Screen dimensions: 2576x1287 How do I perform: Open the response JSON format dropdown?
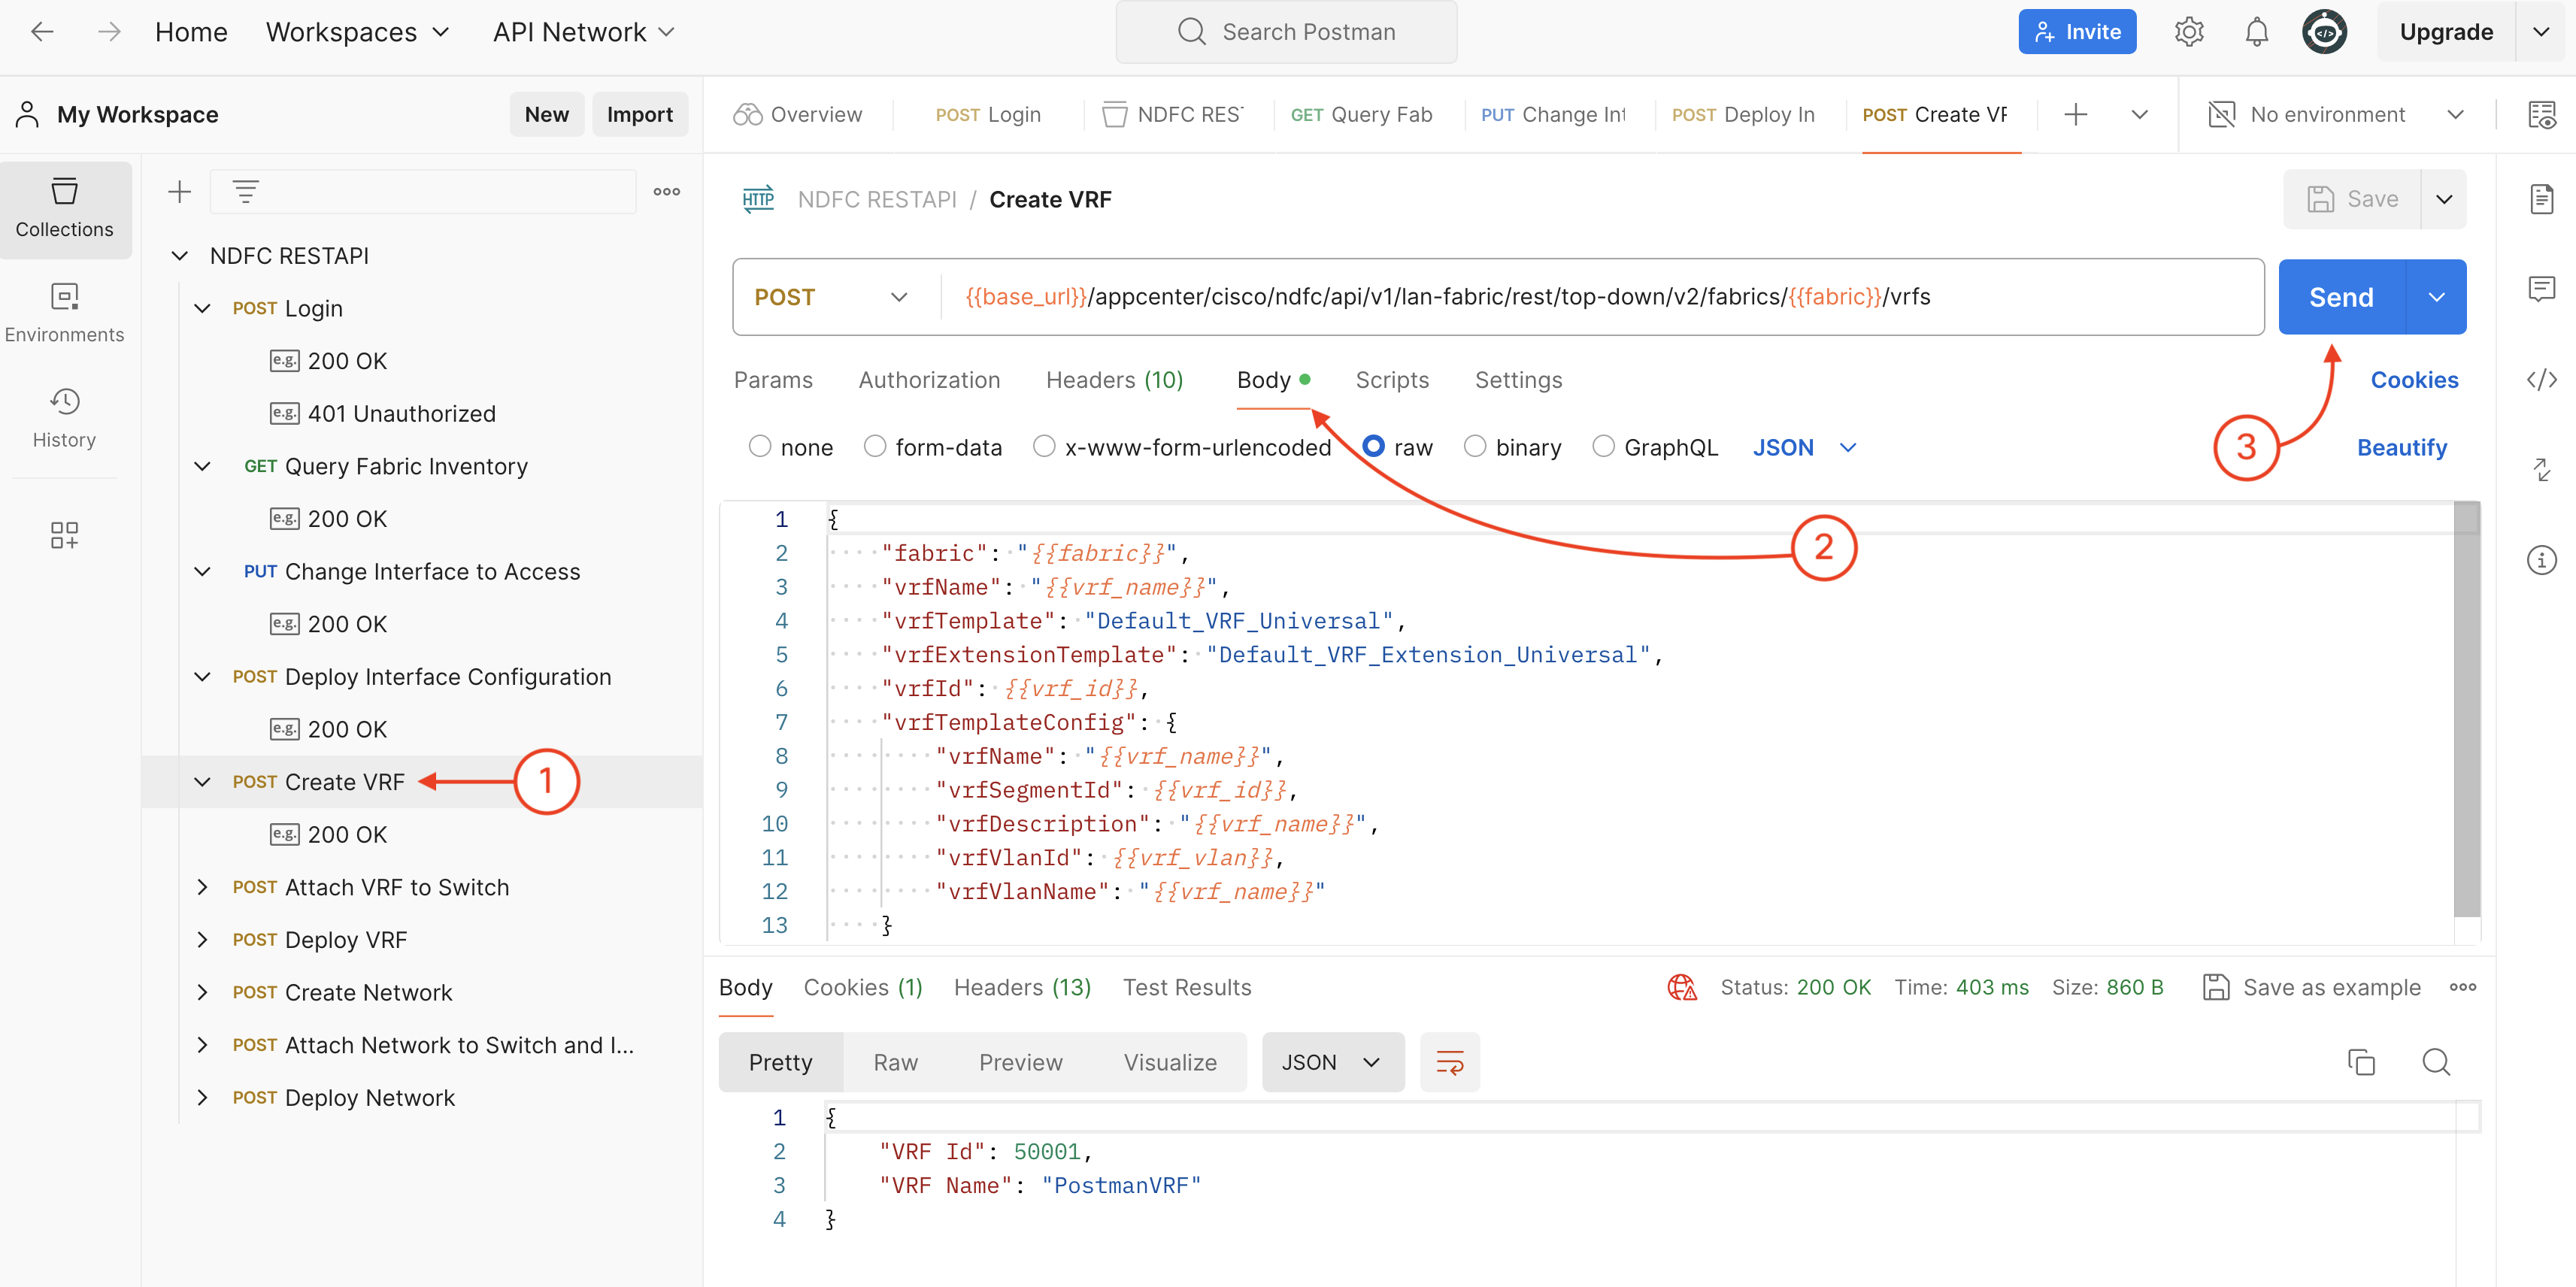pyautogui.click(x=1332, y=1062)
